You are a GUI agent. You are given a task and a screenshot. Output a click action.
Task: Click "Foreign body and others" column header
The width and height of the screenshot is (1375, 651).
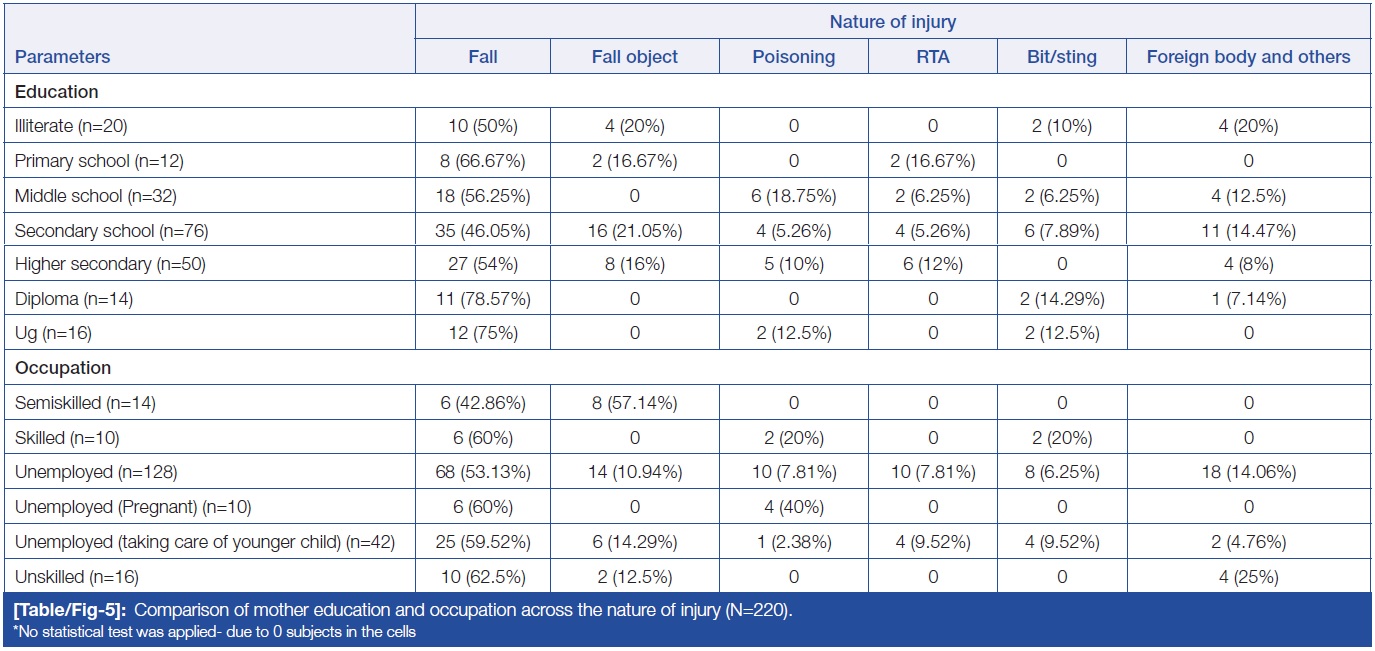[1248, 57]
